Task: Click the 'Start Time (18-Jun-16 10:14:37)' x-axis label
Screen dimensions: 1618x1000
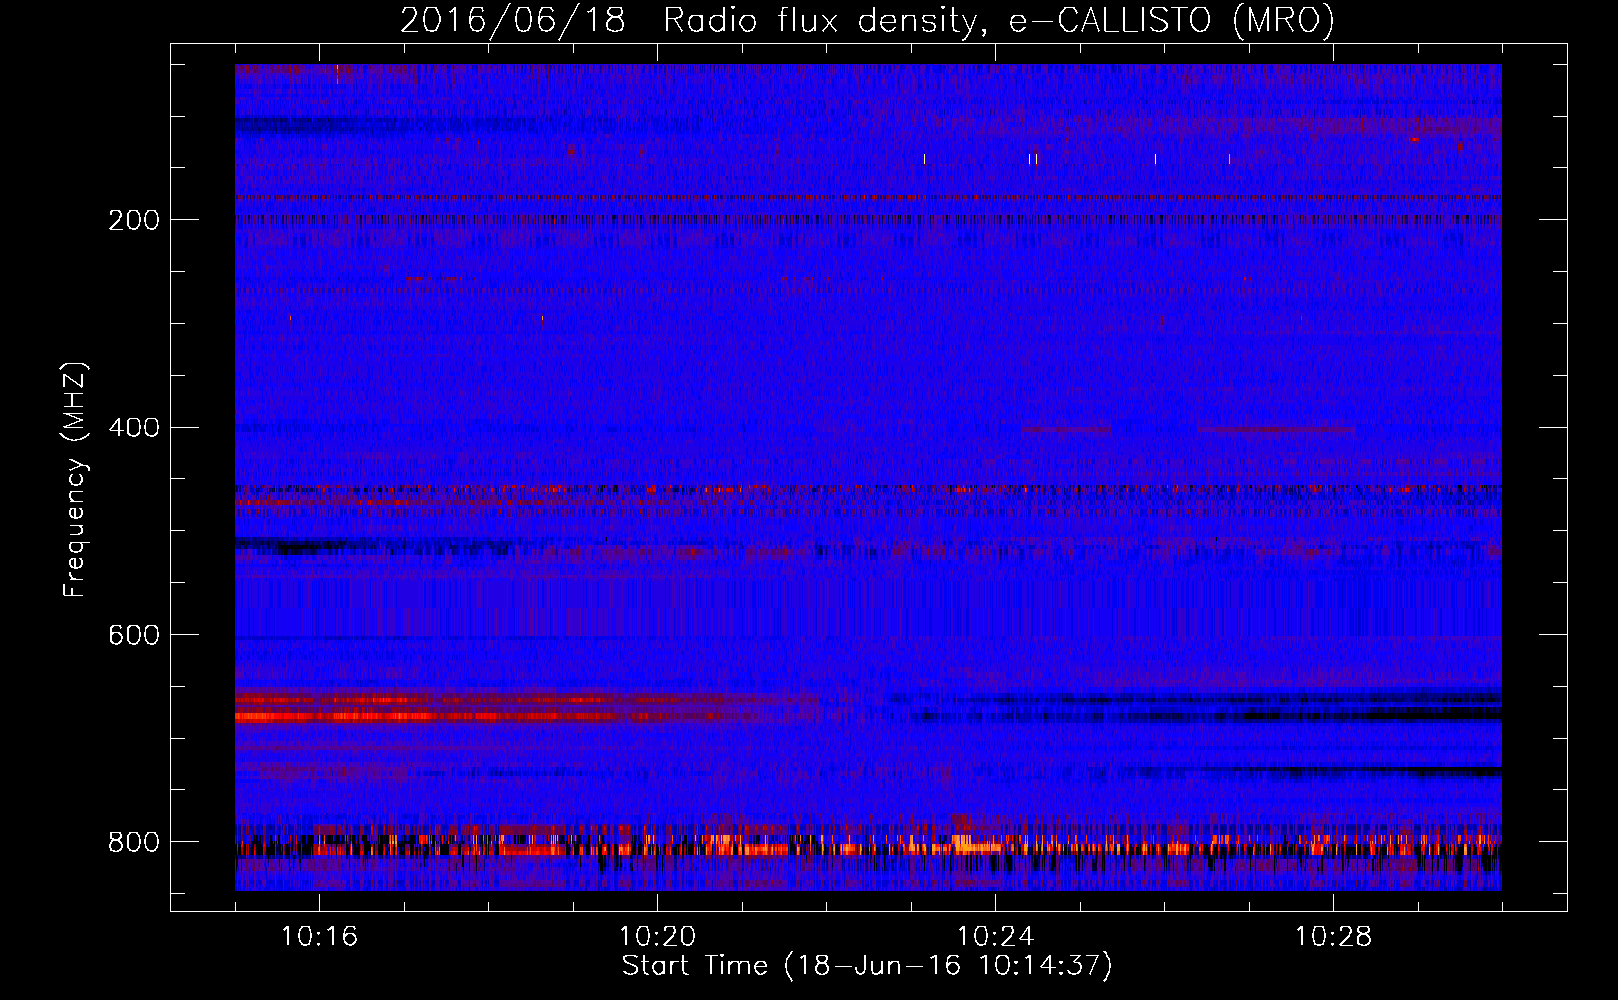Action: (x=867, y=966)
